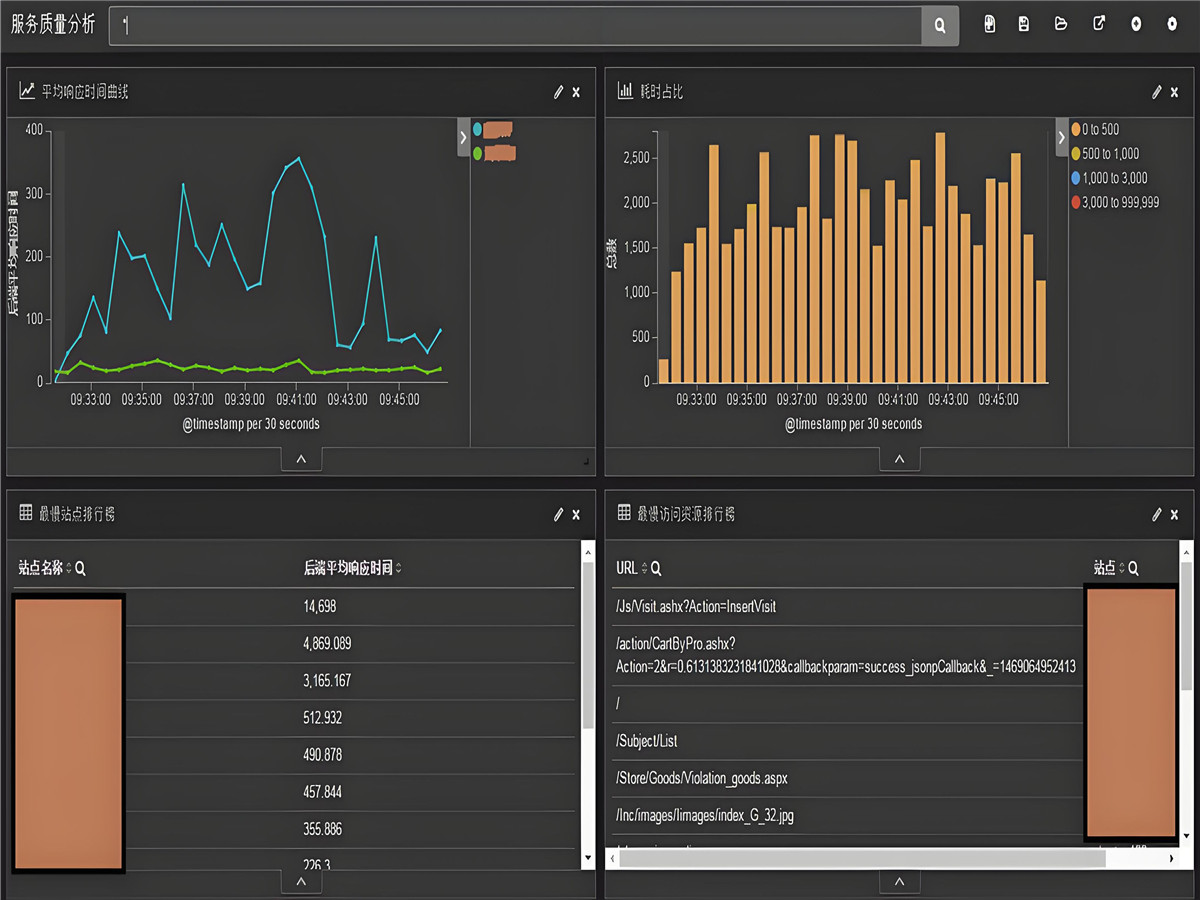Image resolution: width=1200 pixels, height=900 pixels.
Task: Click table icon beside 最慢站点排行榜 title
Action: pyautogui.click(x=26, y=513)
